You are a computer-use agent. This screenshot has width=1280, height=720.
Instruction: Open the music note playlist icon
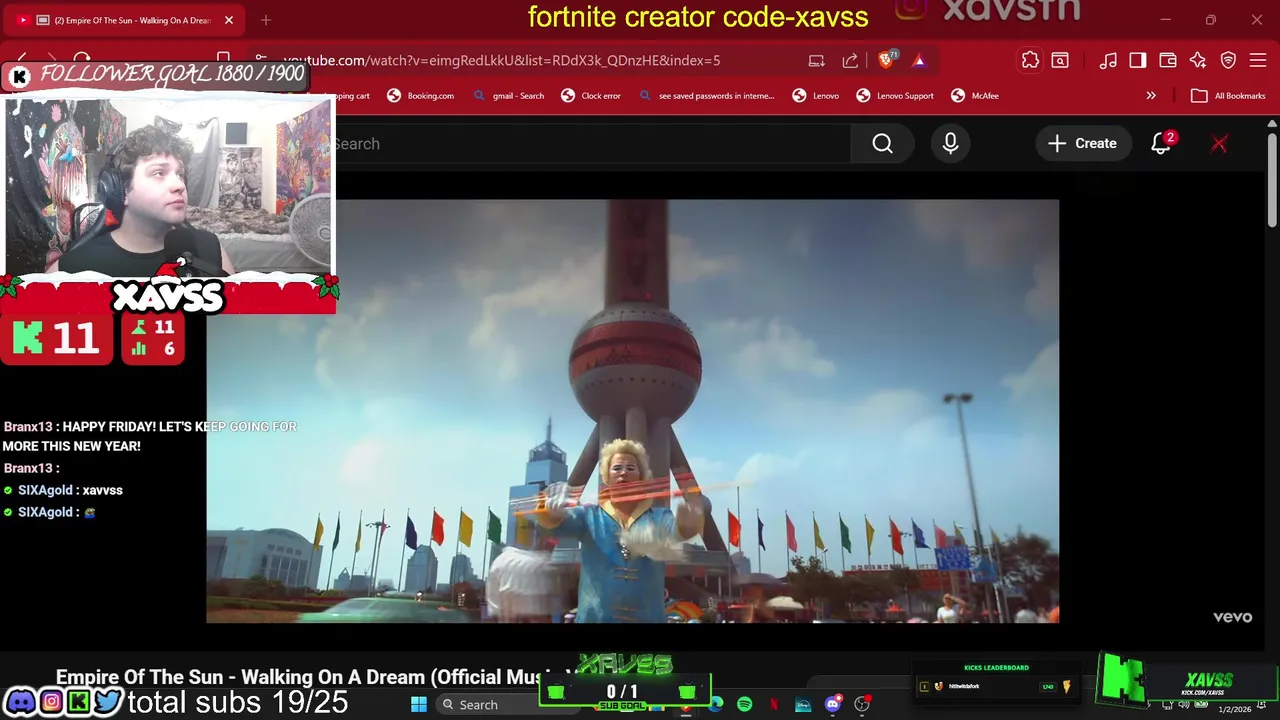[1108, 61]
